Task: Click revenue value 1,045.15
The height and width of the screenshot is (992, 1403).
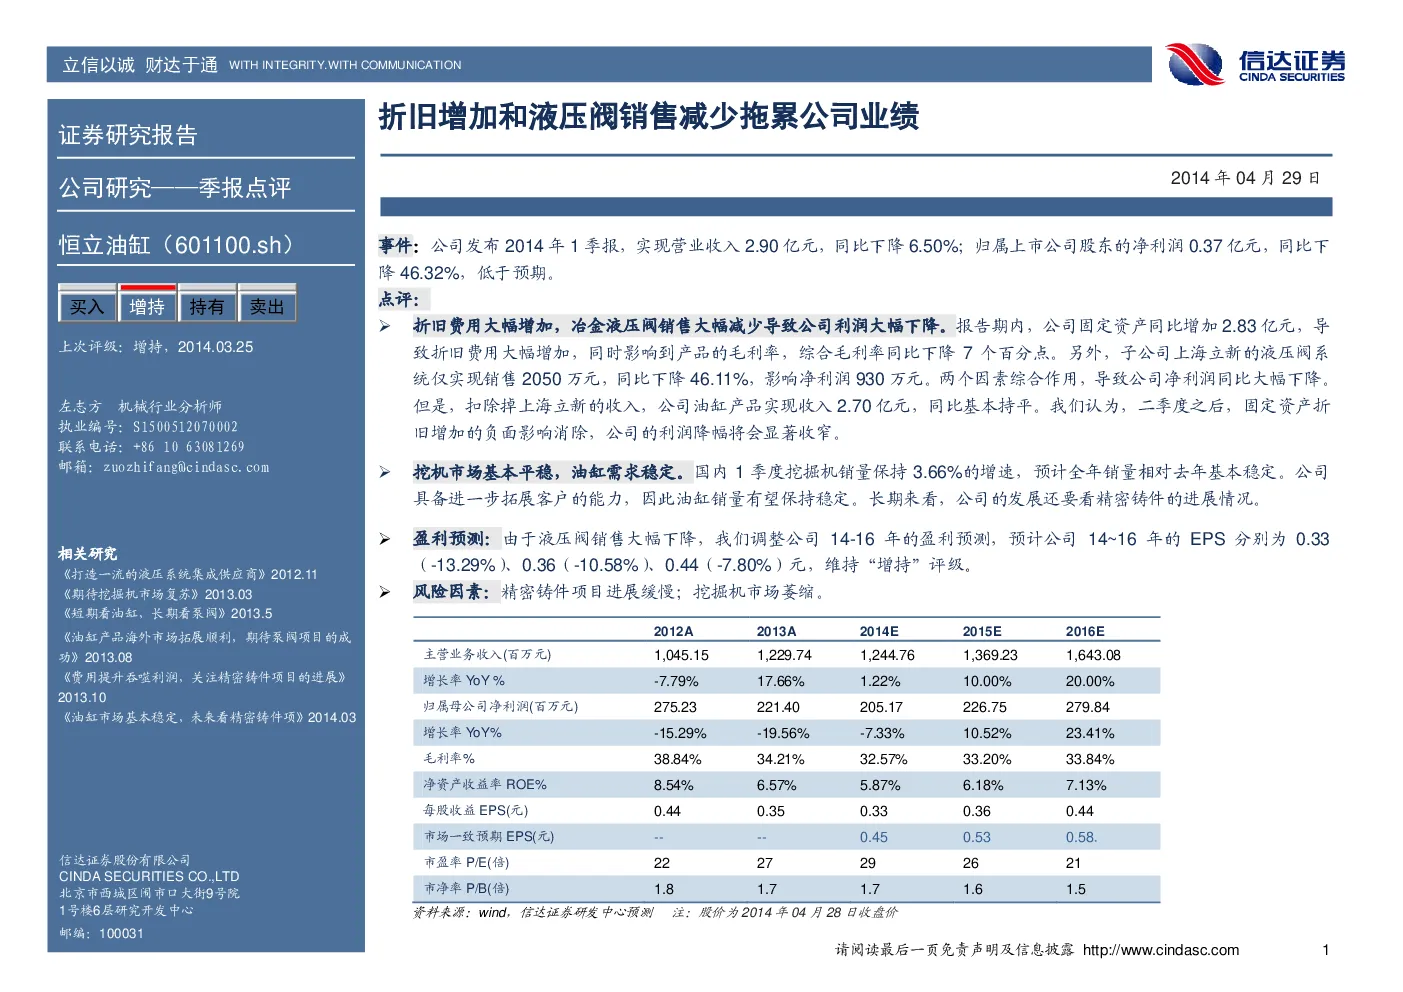Action: click(x=681, y=655)
